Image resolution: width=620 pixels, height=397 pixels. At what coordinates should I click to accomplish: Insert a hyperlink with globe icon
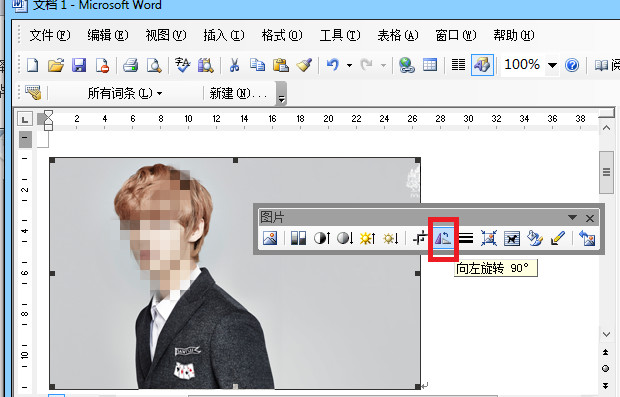(406, 64)
